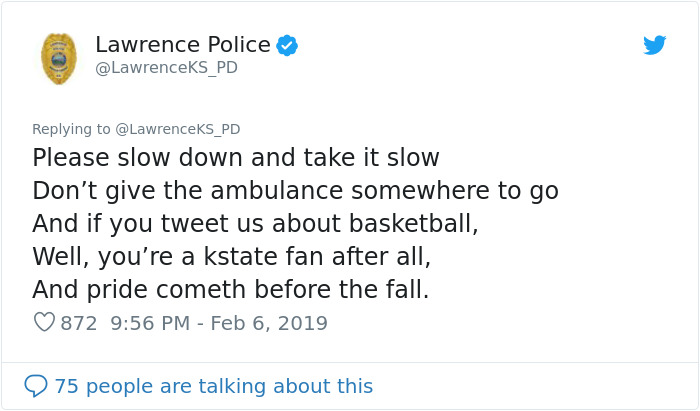700x411 pixels.
Task: Click the blue speech bubble icon
Action: point(36,385)
